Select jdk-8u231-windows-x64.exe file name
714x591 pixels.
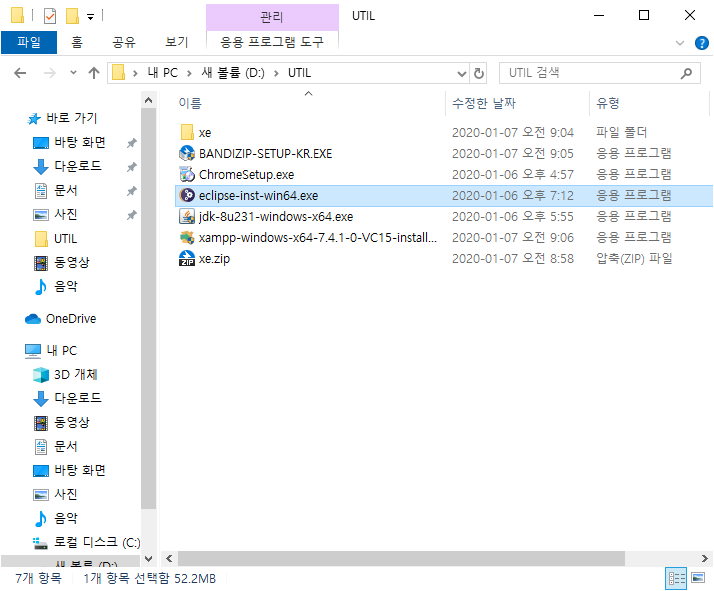(276, 217)
